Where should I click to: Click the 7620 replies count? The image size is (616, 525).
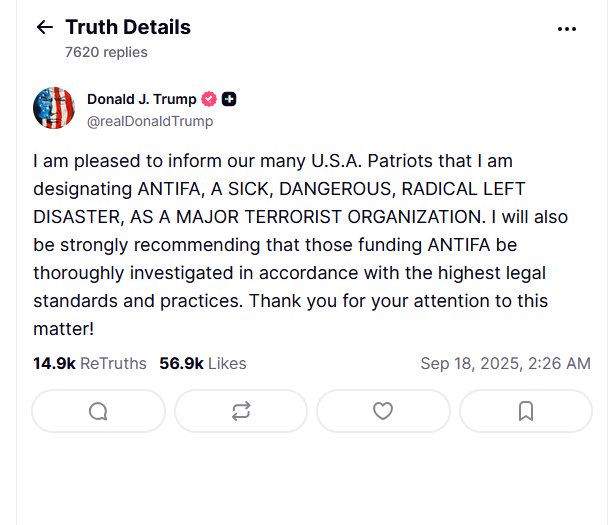click(106, 52)
